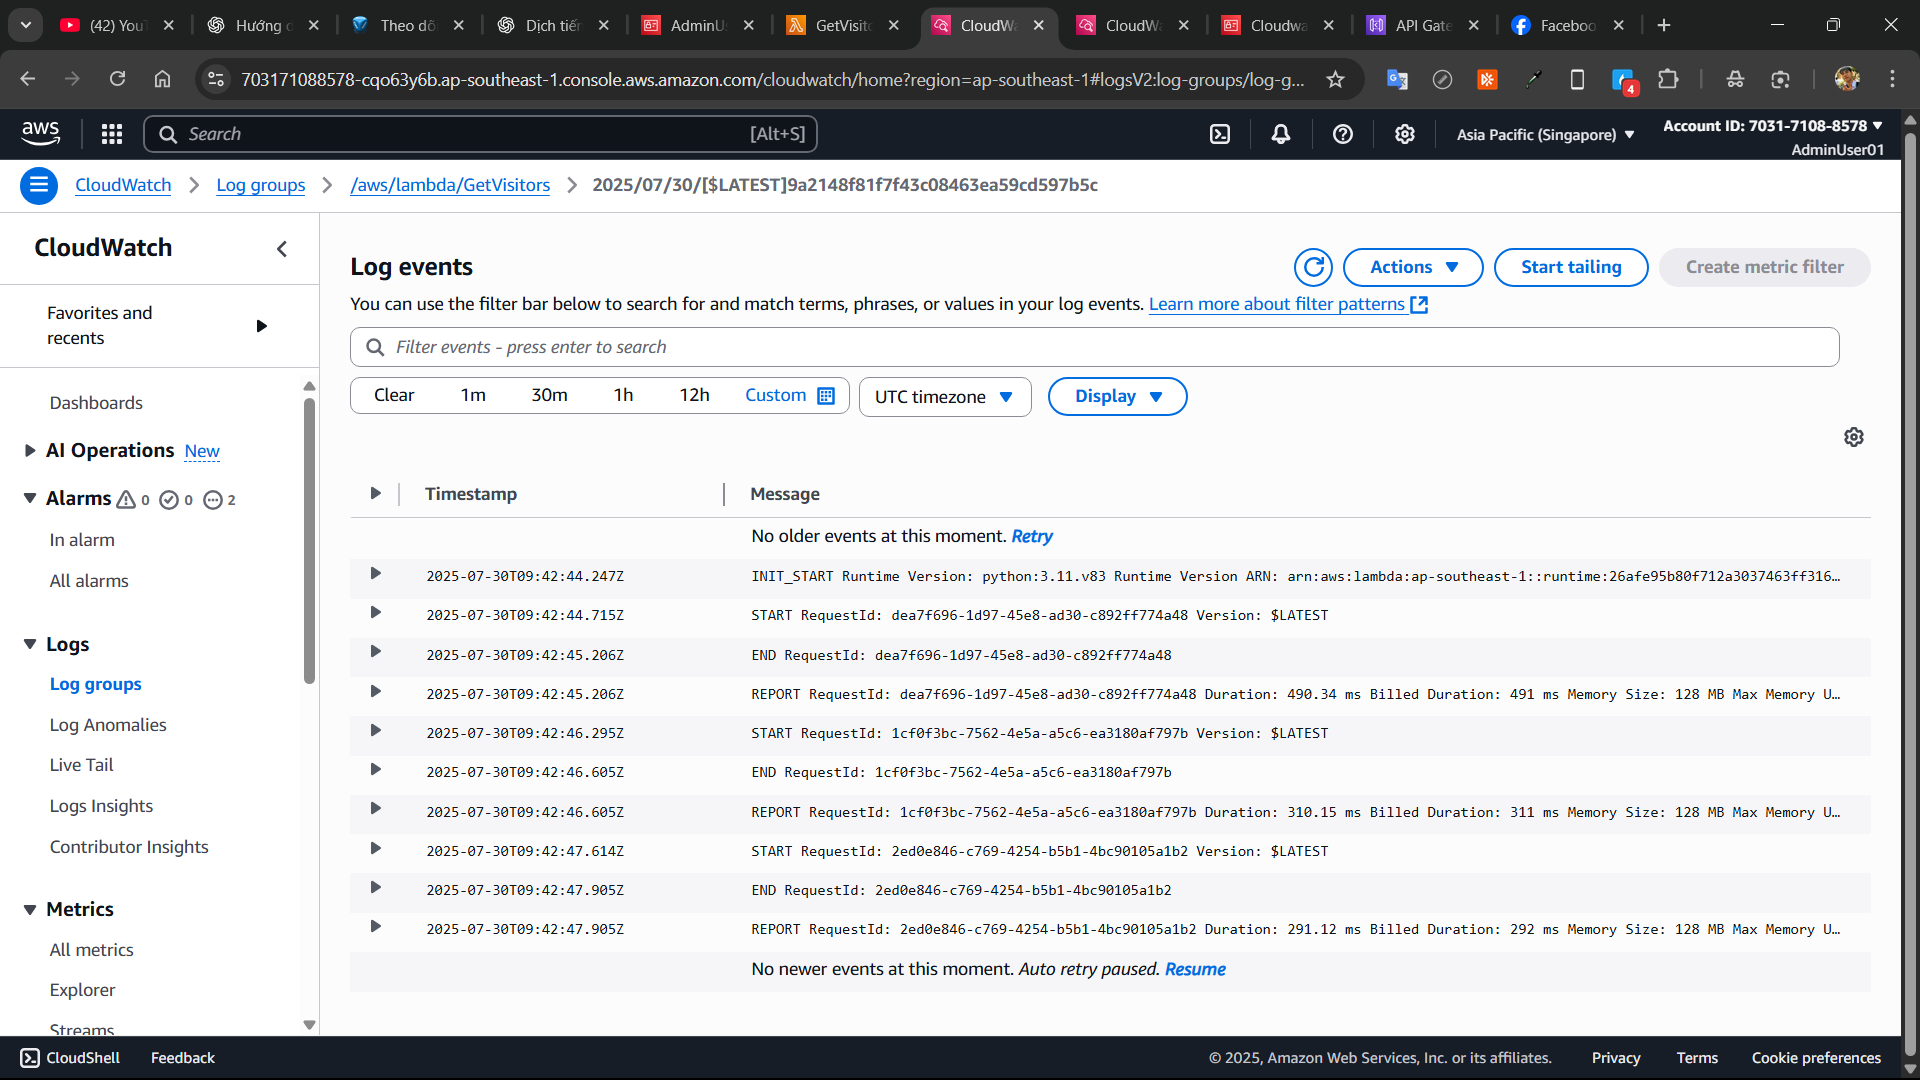Switch to the YouTube browser tab

(x=118, y=25)
